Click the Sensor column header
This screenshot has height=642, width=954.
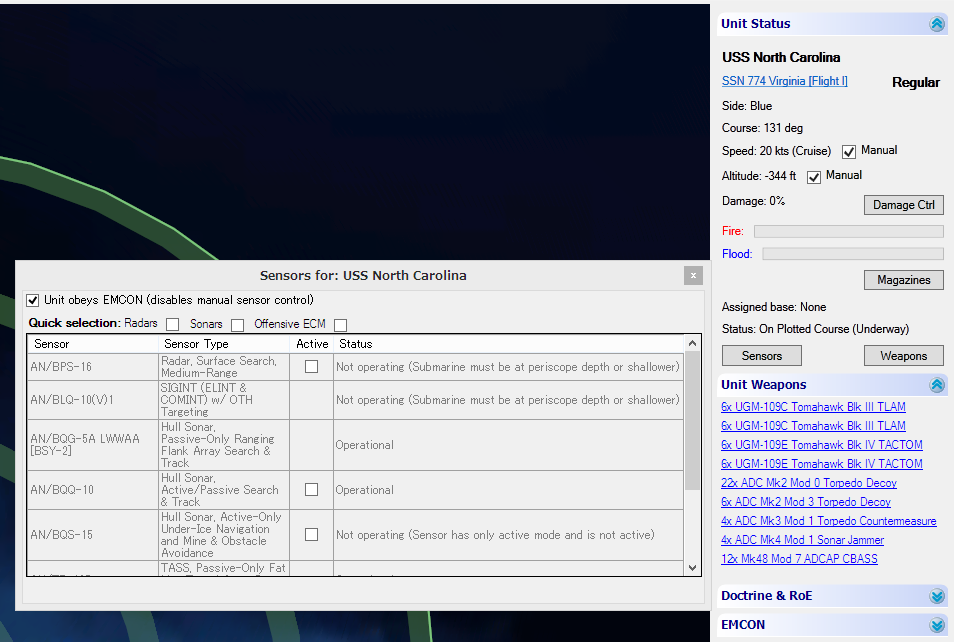click(93, 344)
